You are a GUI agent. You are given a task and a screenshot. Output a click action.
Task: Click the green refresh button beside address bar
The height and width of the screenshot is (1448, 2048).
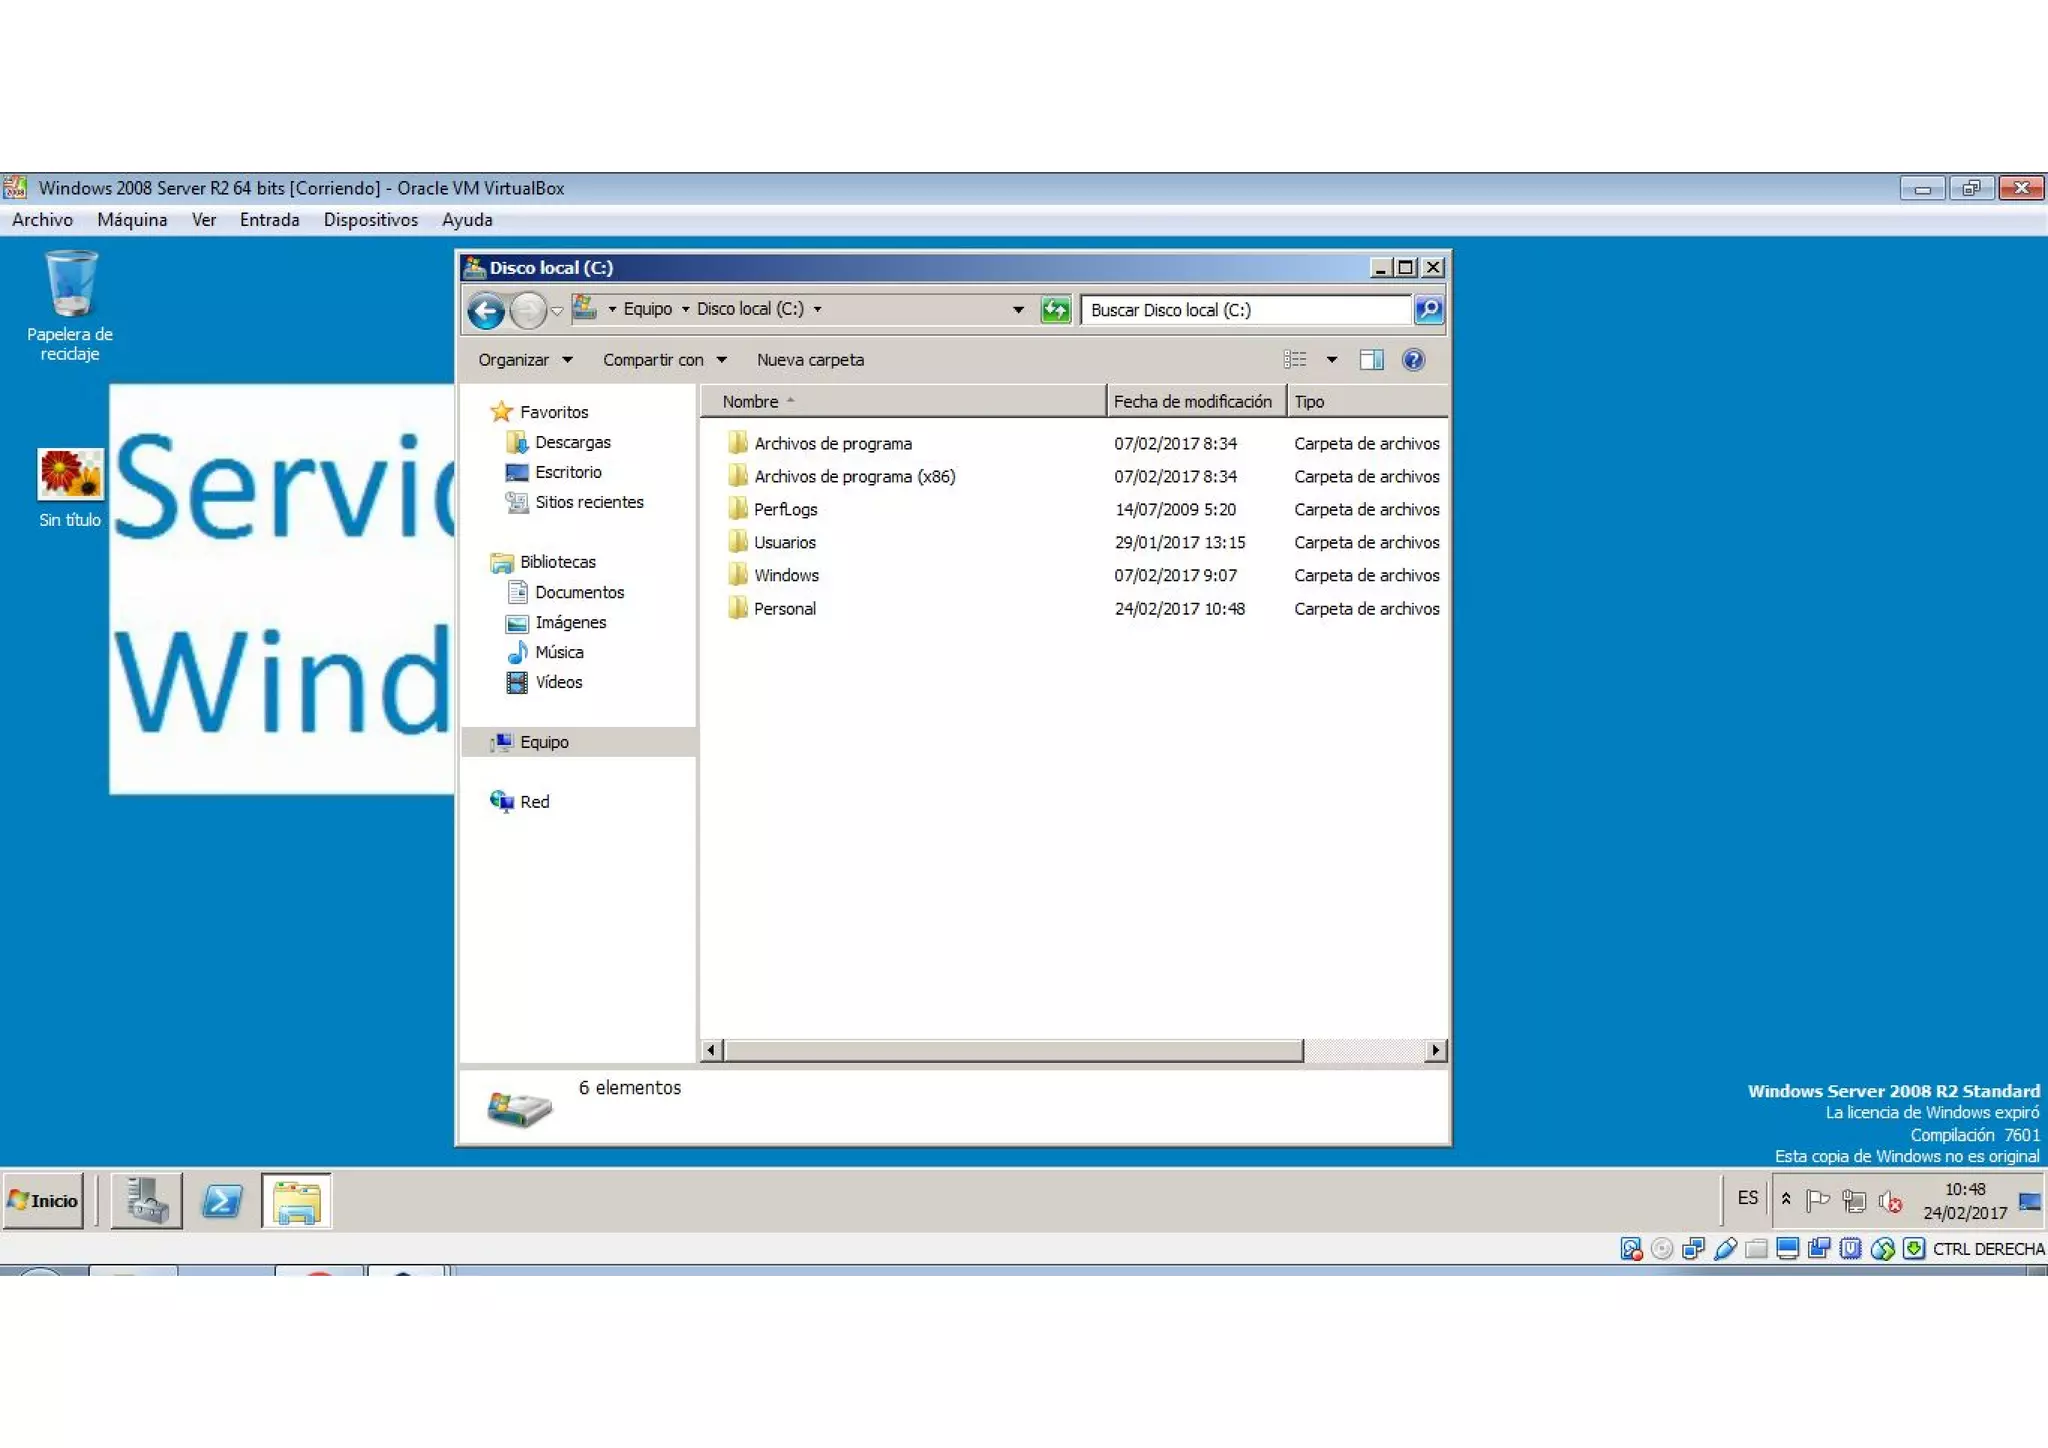(1055, 310)
